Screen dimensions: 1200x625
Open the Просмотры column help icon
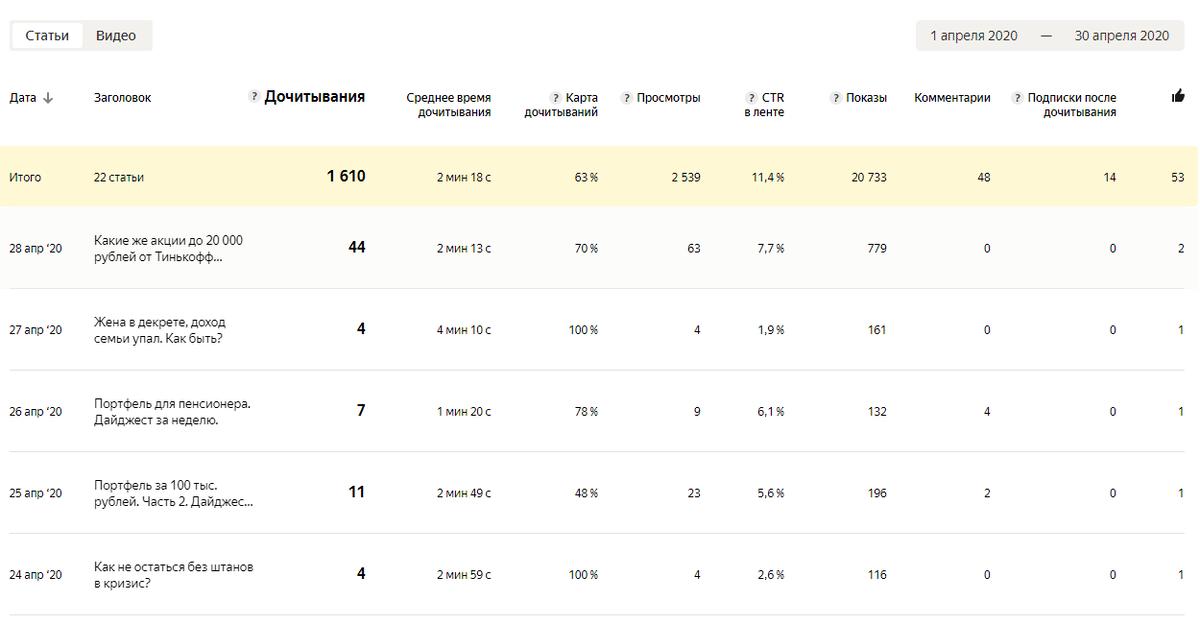click(x=625, y=97)
